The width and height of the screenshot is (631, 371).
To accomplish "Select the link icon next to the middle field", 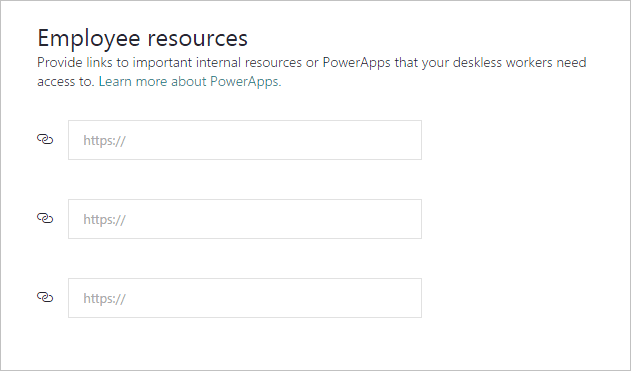I will tap(45, 218).
